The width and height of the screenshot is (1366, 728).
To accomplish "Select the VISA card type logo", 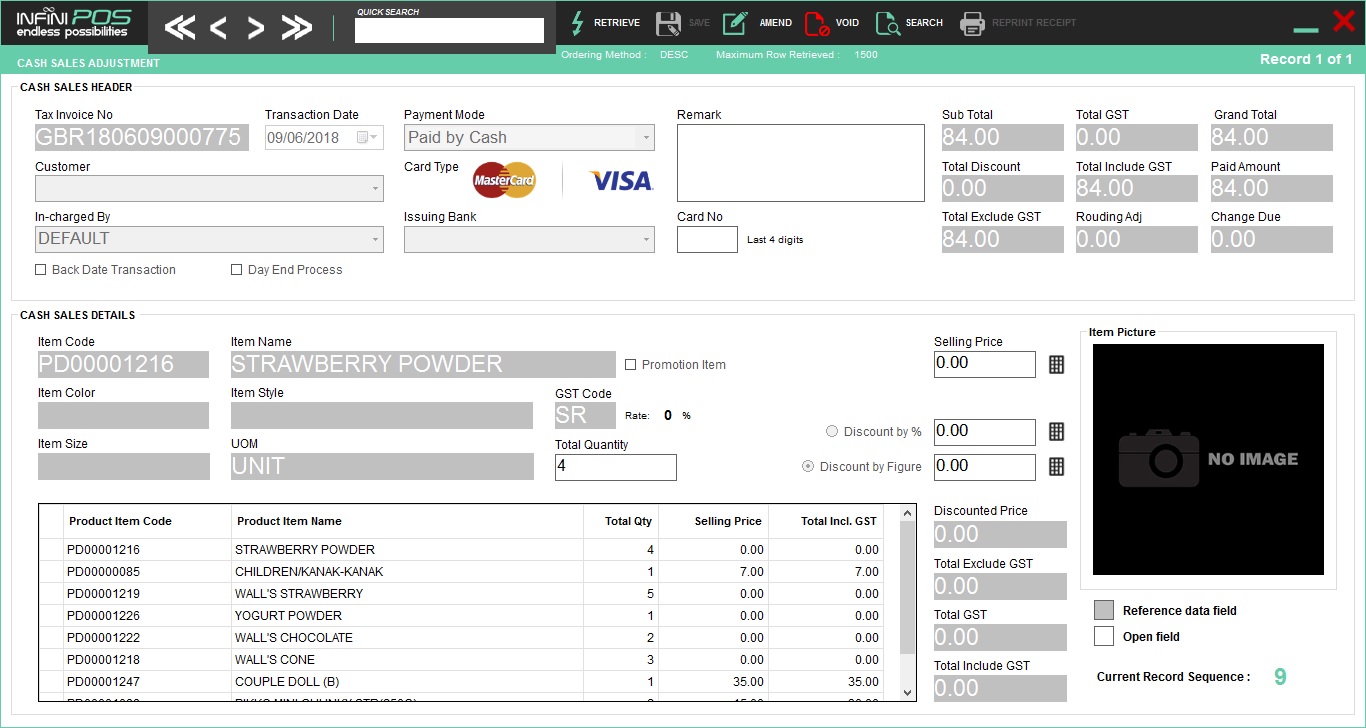I will click(x=621, y=180).
